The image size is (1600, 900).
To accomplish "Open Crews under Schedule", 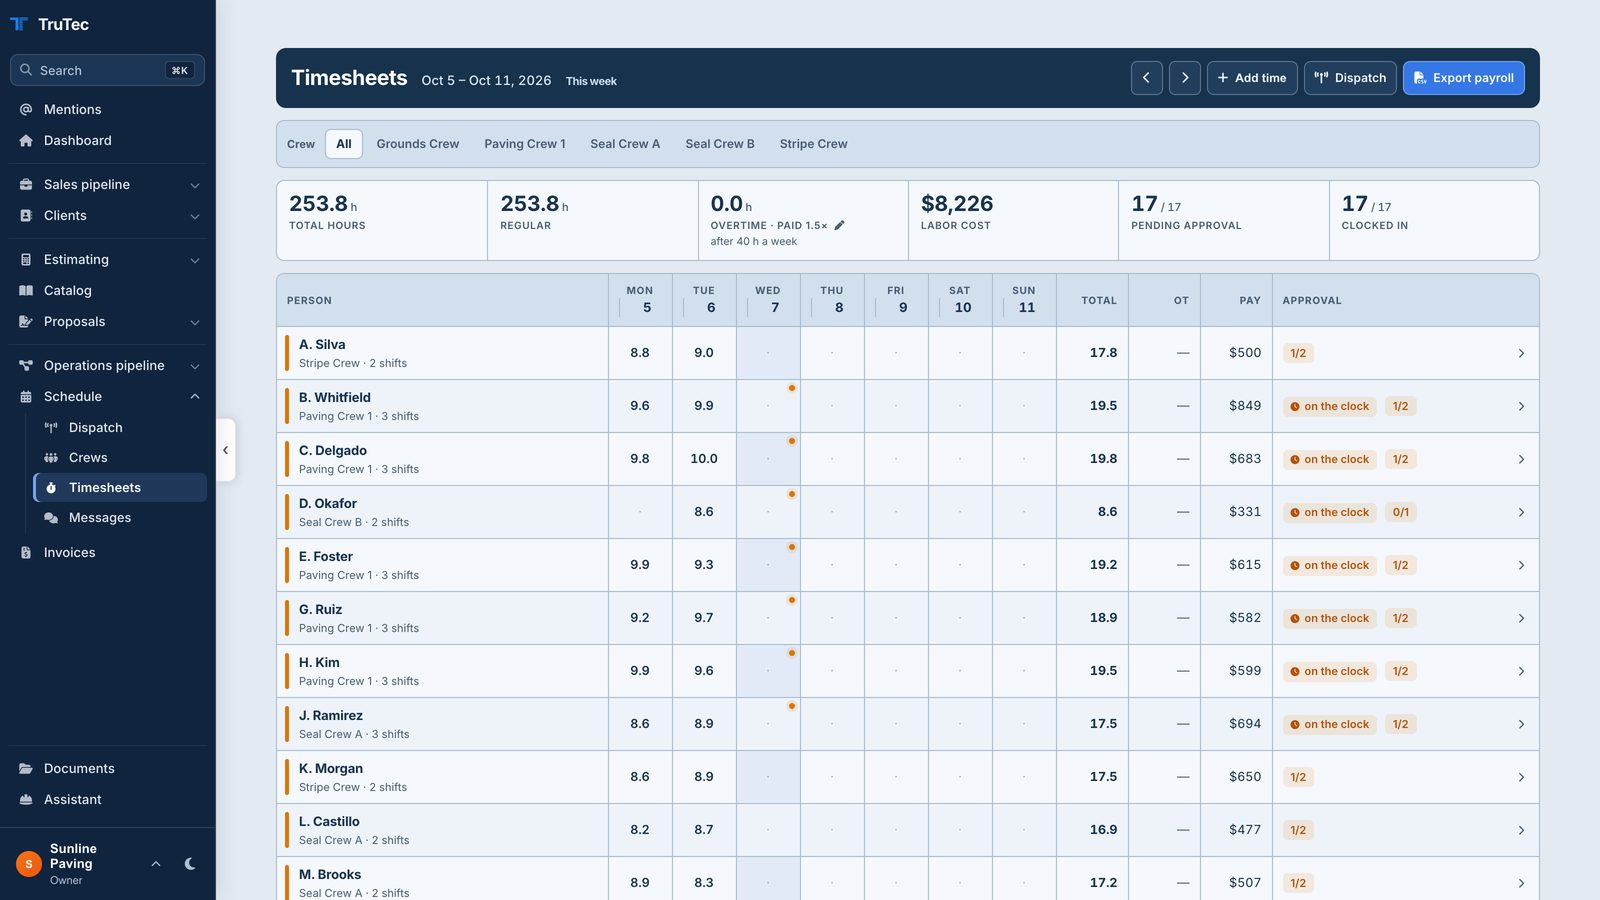I will [x=120, y=457].
